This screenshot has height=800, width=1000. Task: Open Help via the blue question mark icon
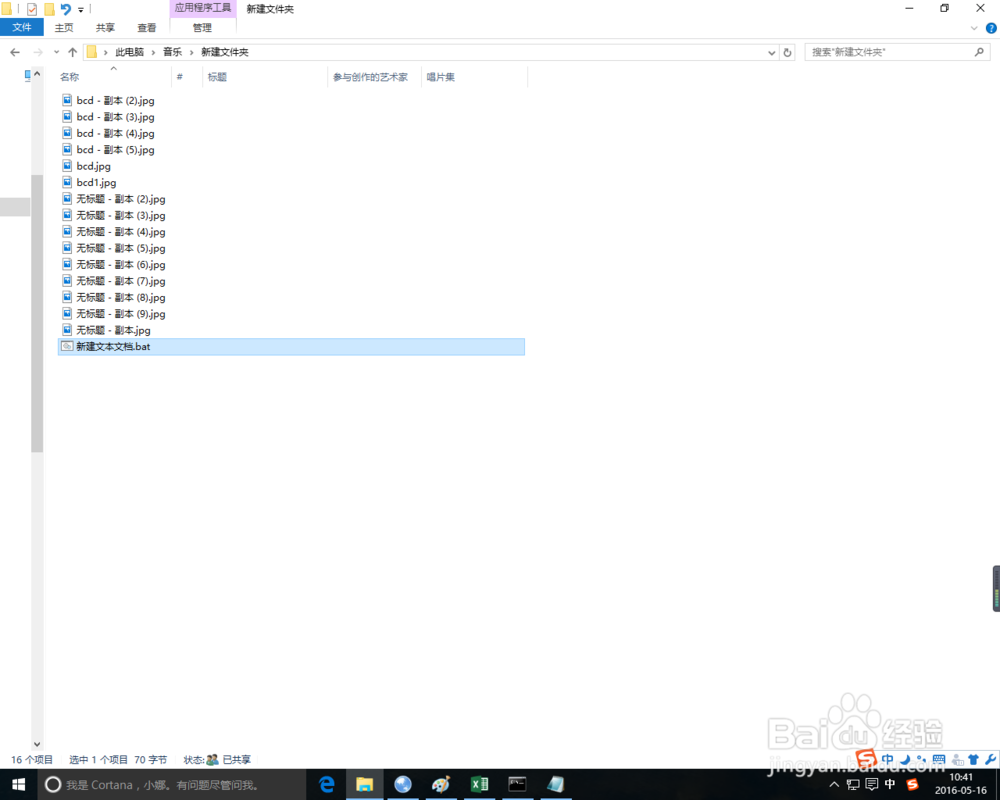pyautogui.click(x=991, y=28)
